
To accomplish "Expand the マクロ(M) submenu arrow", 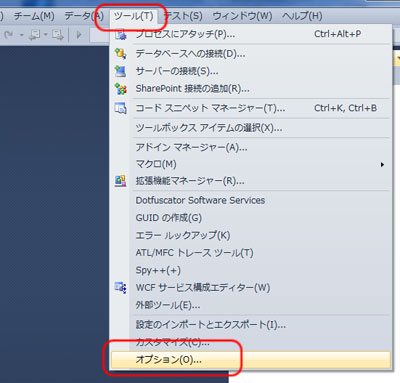I will click(382, 165).
